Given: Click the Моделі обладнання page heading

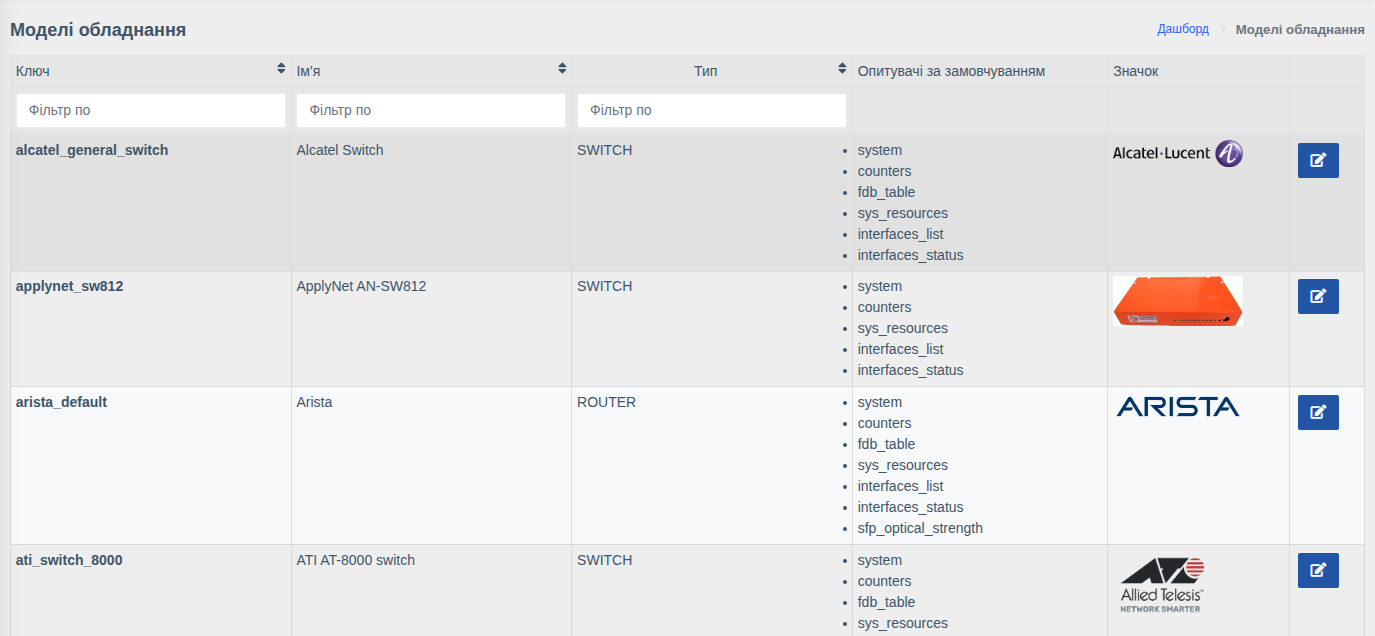Looking at the screenshot, I should tap(98, 30).
